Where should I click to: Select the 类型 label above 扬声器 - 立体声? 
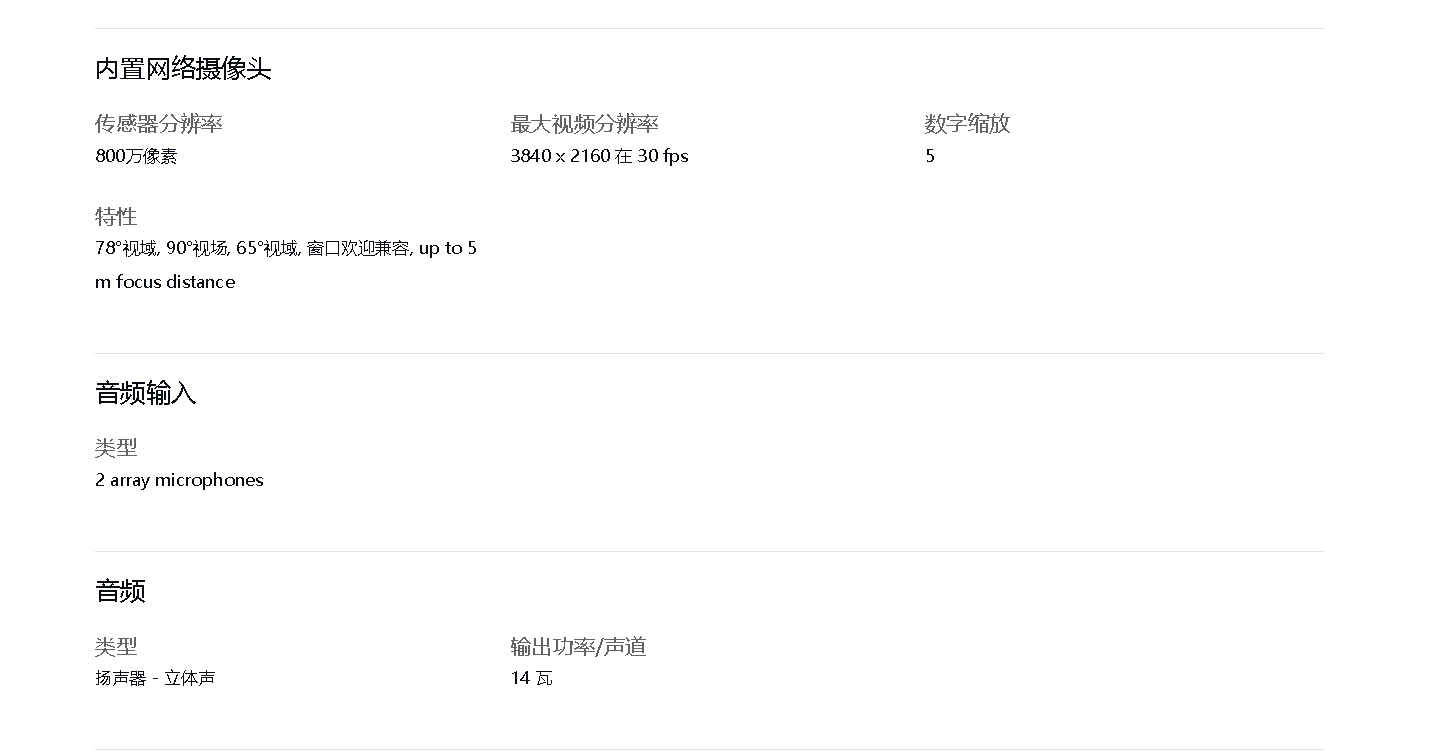pos(116,646)
